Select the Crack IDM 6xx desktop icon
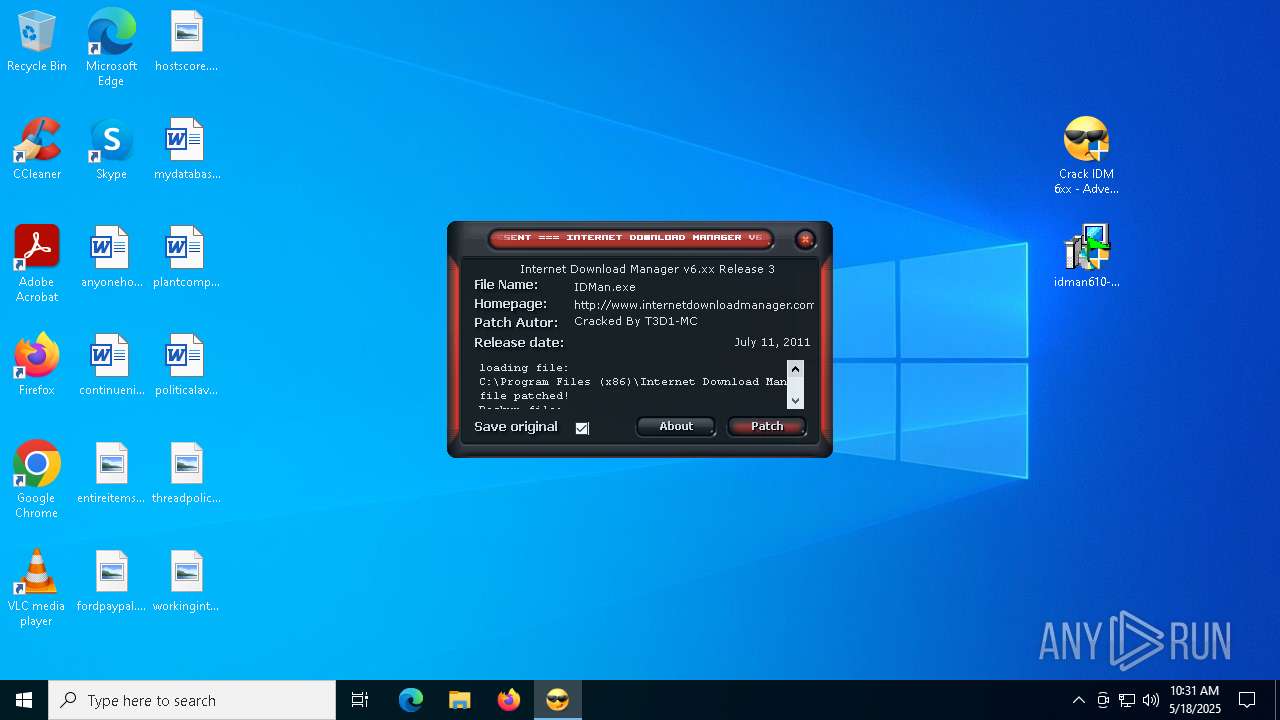This screenshot has height=720, width=1280. click(x=1086, y=156)
